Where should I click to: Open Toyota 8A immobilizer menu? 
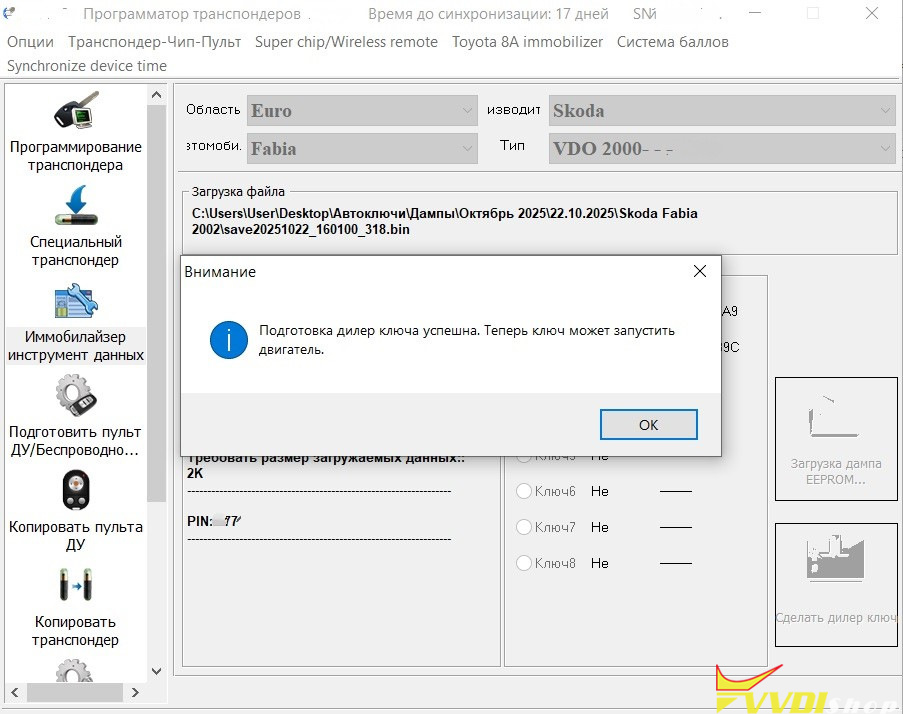(527, 42)
